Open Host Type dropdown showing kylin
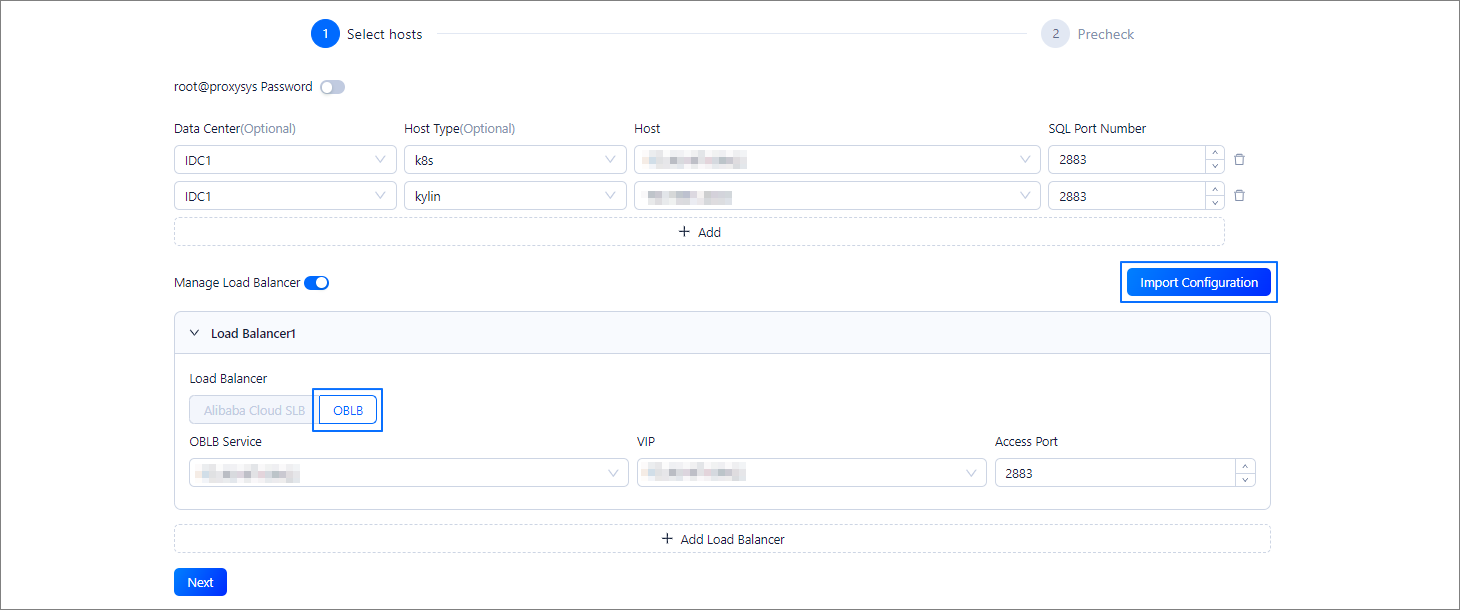Viewport: 1460px width, 610px height. click(514, 196)
